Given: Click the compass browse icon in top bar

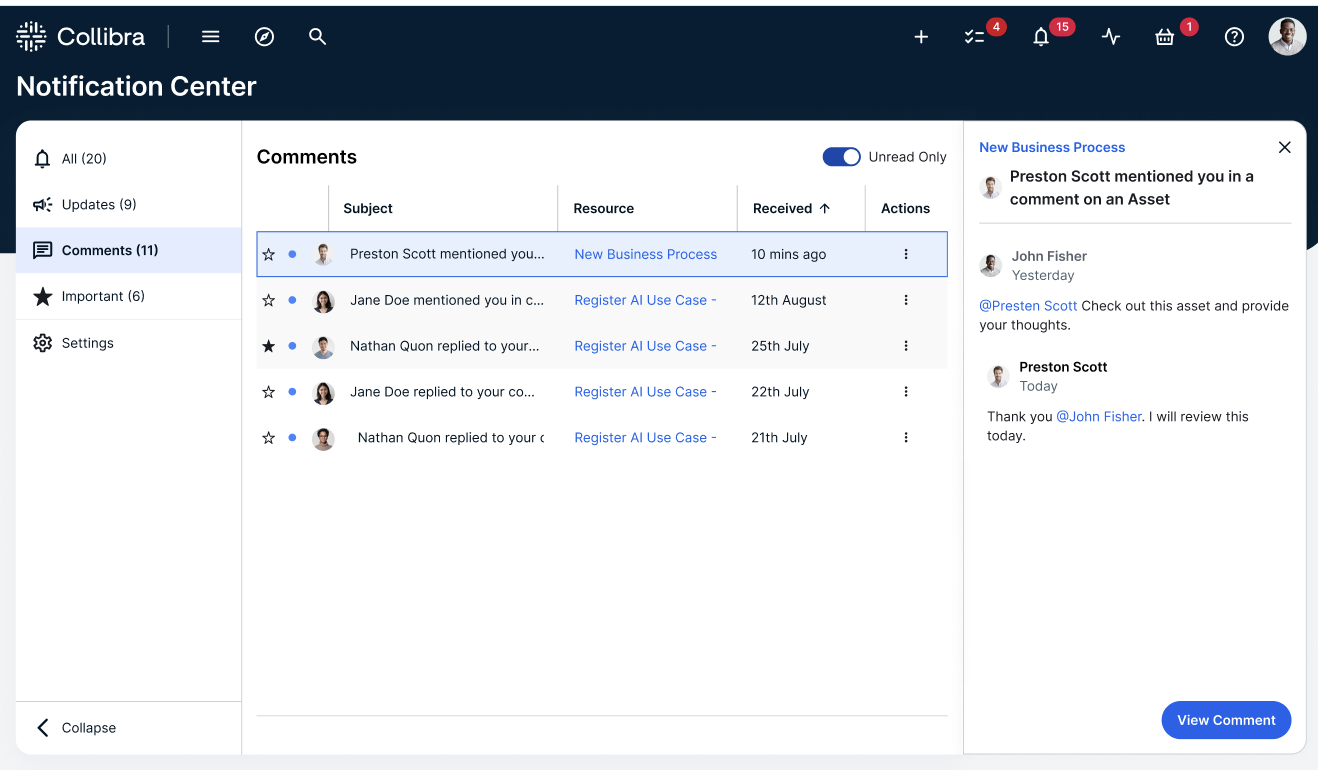Looking at the screenshot, I should click(x=264, y=36).
